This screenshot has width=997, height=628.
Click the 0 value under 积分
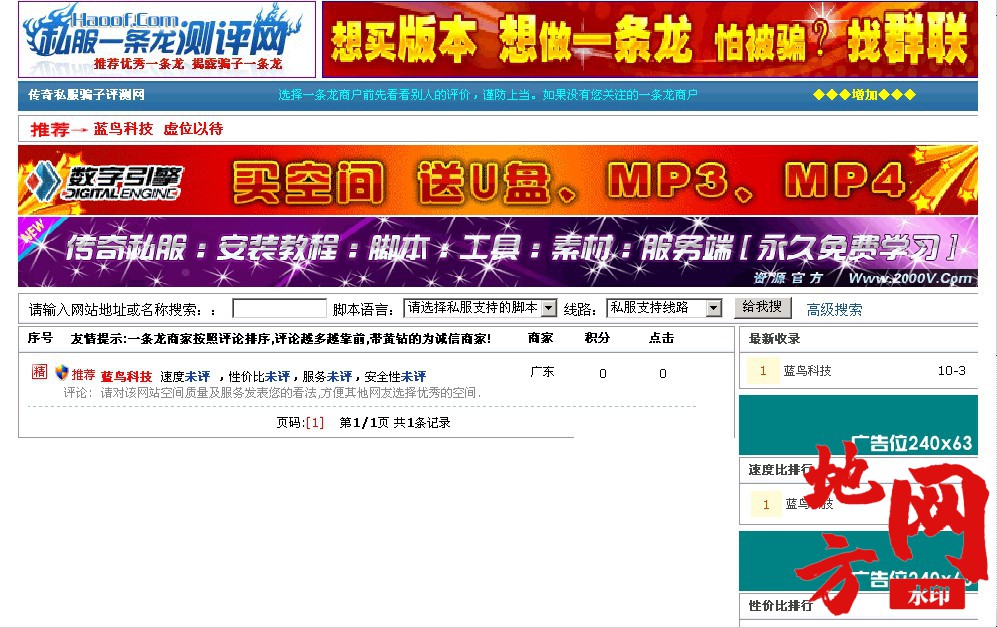603,374
